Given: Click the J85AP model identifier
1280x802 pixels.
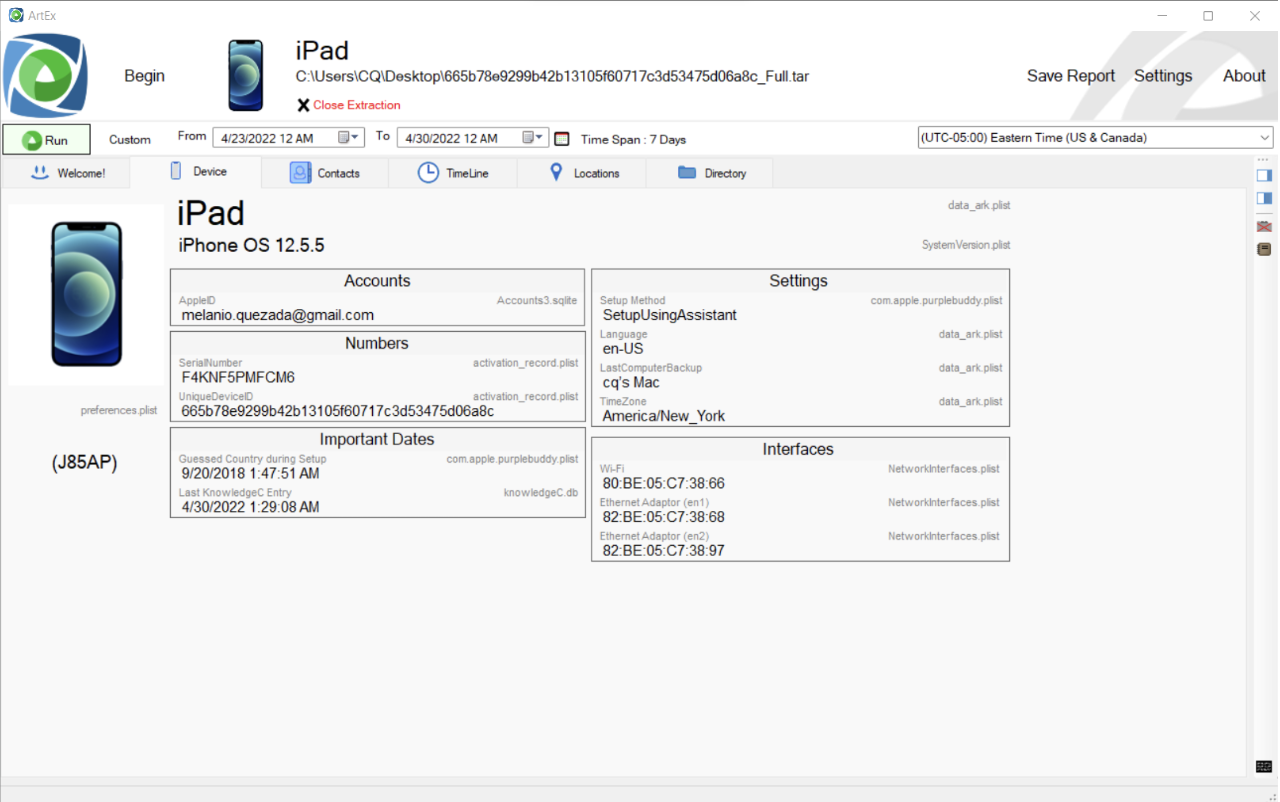Looking at the screenshot, I should point(85,463).
